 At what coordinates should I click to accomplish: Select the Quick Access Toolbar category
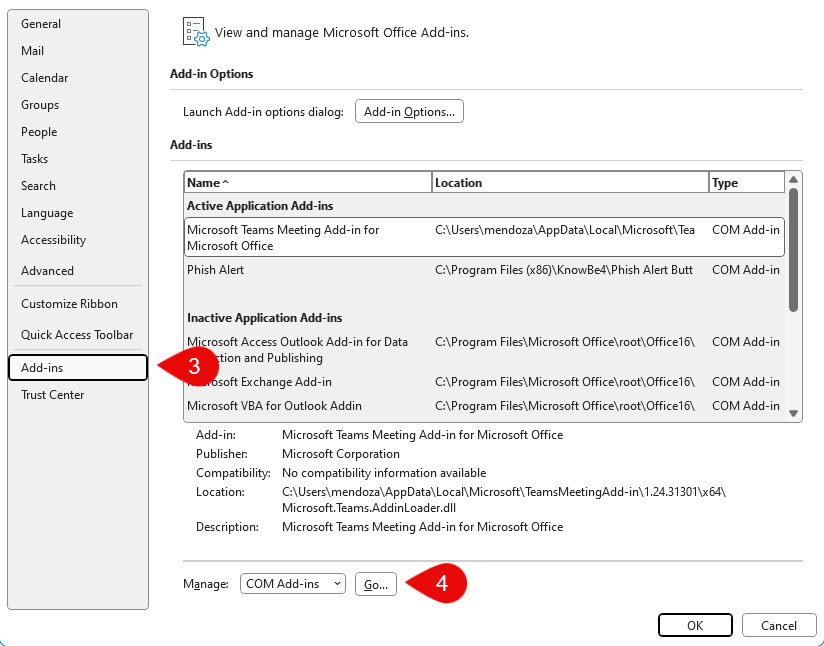point(77,335)
